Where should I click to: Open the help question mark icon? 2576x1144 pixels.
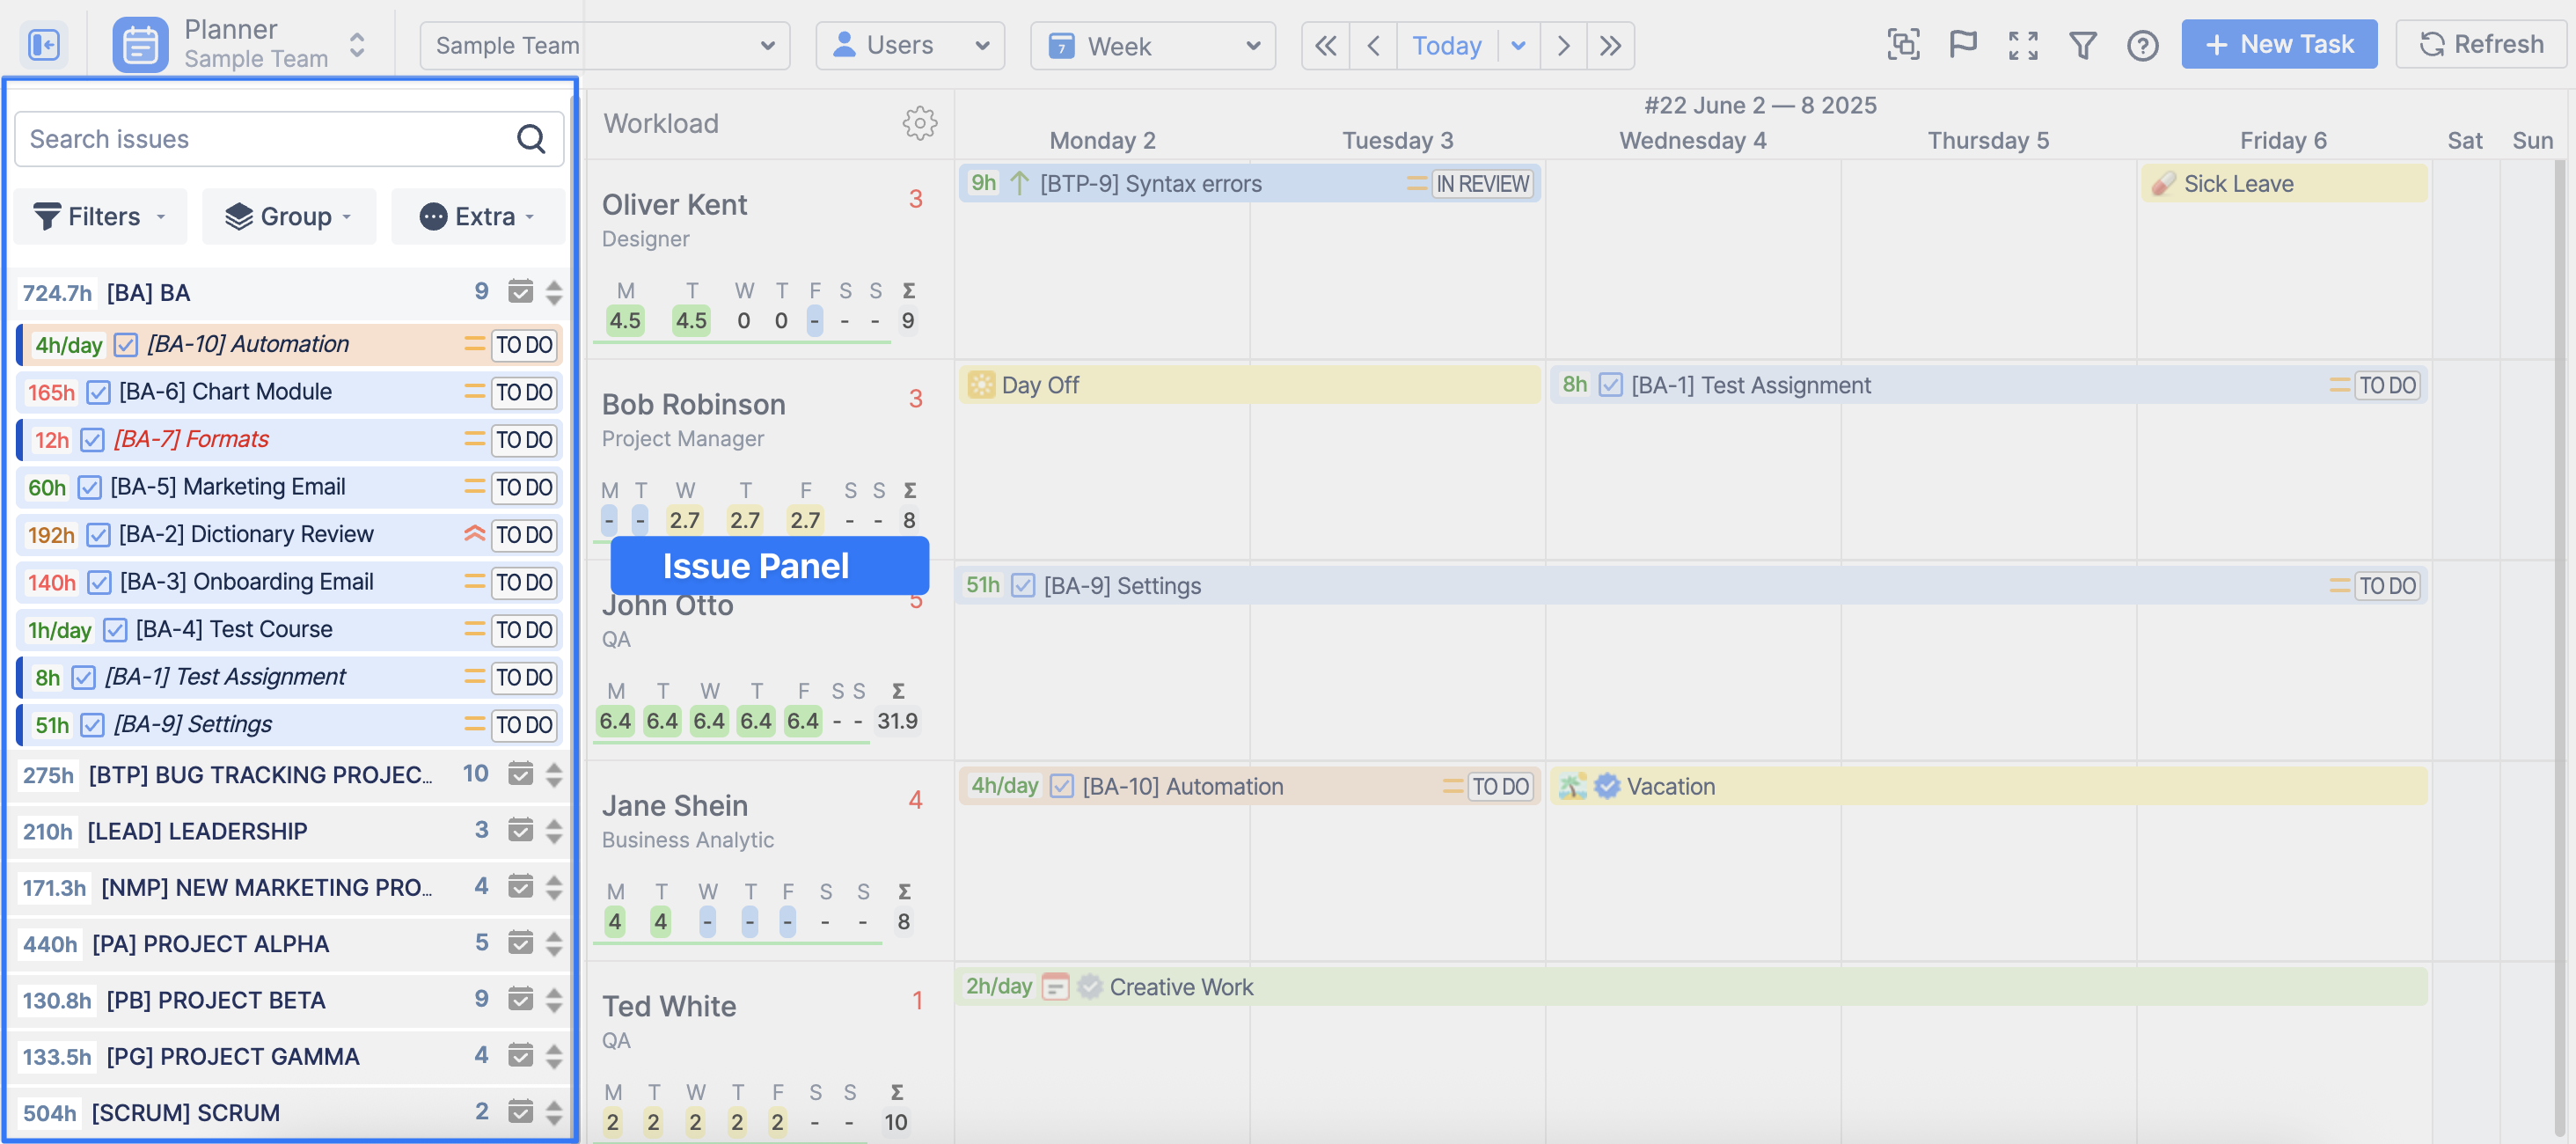2142,45
